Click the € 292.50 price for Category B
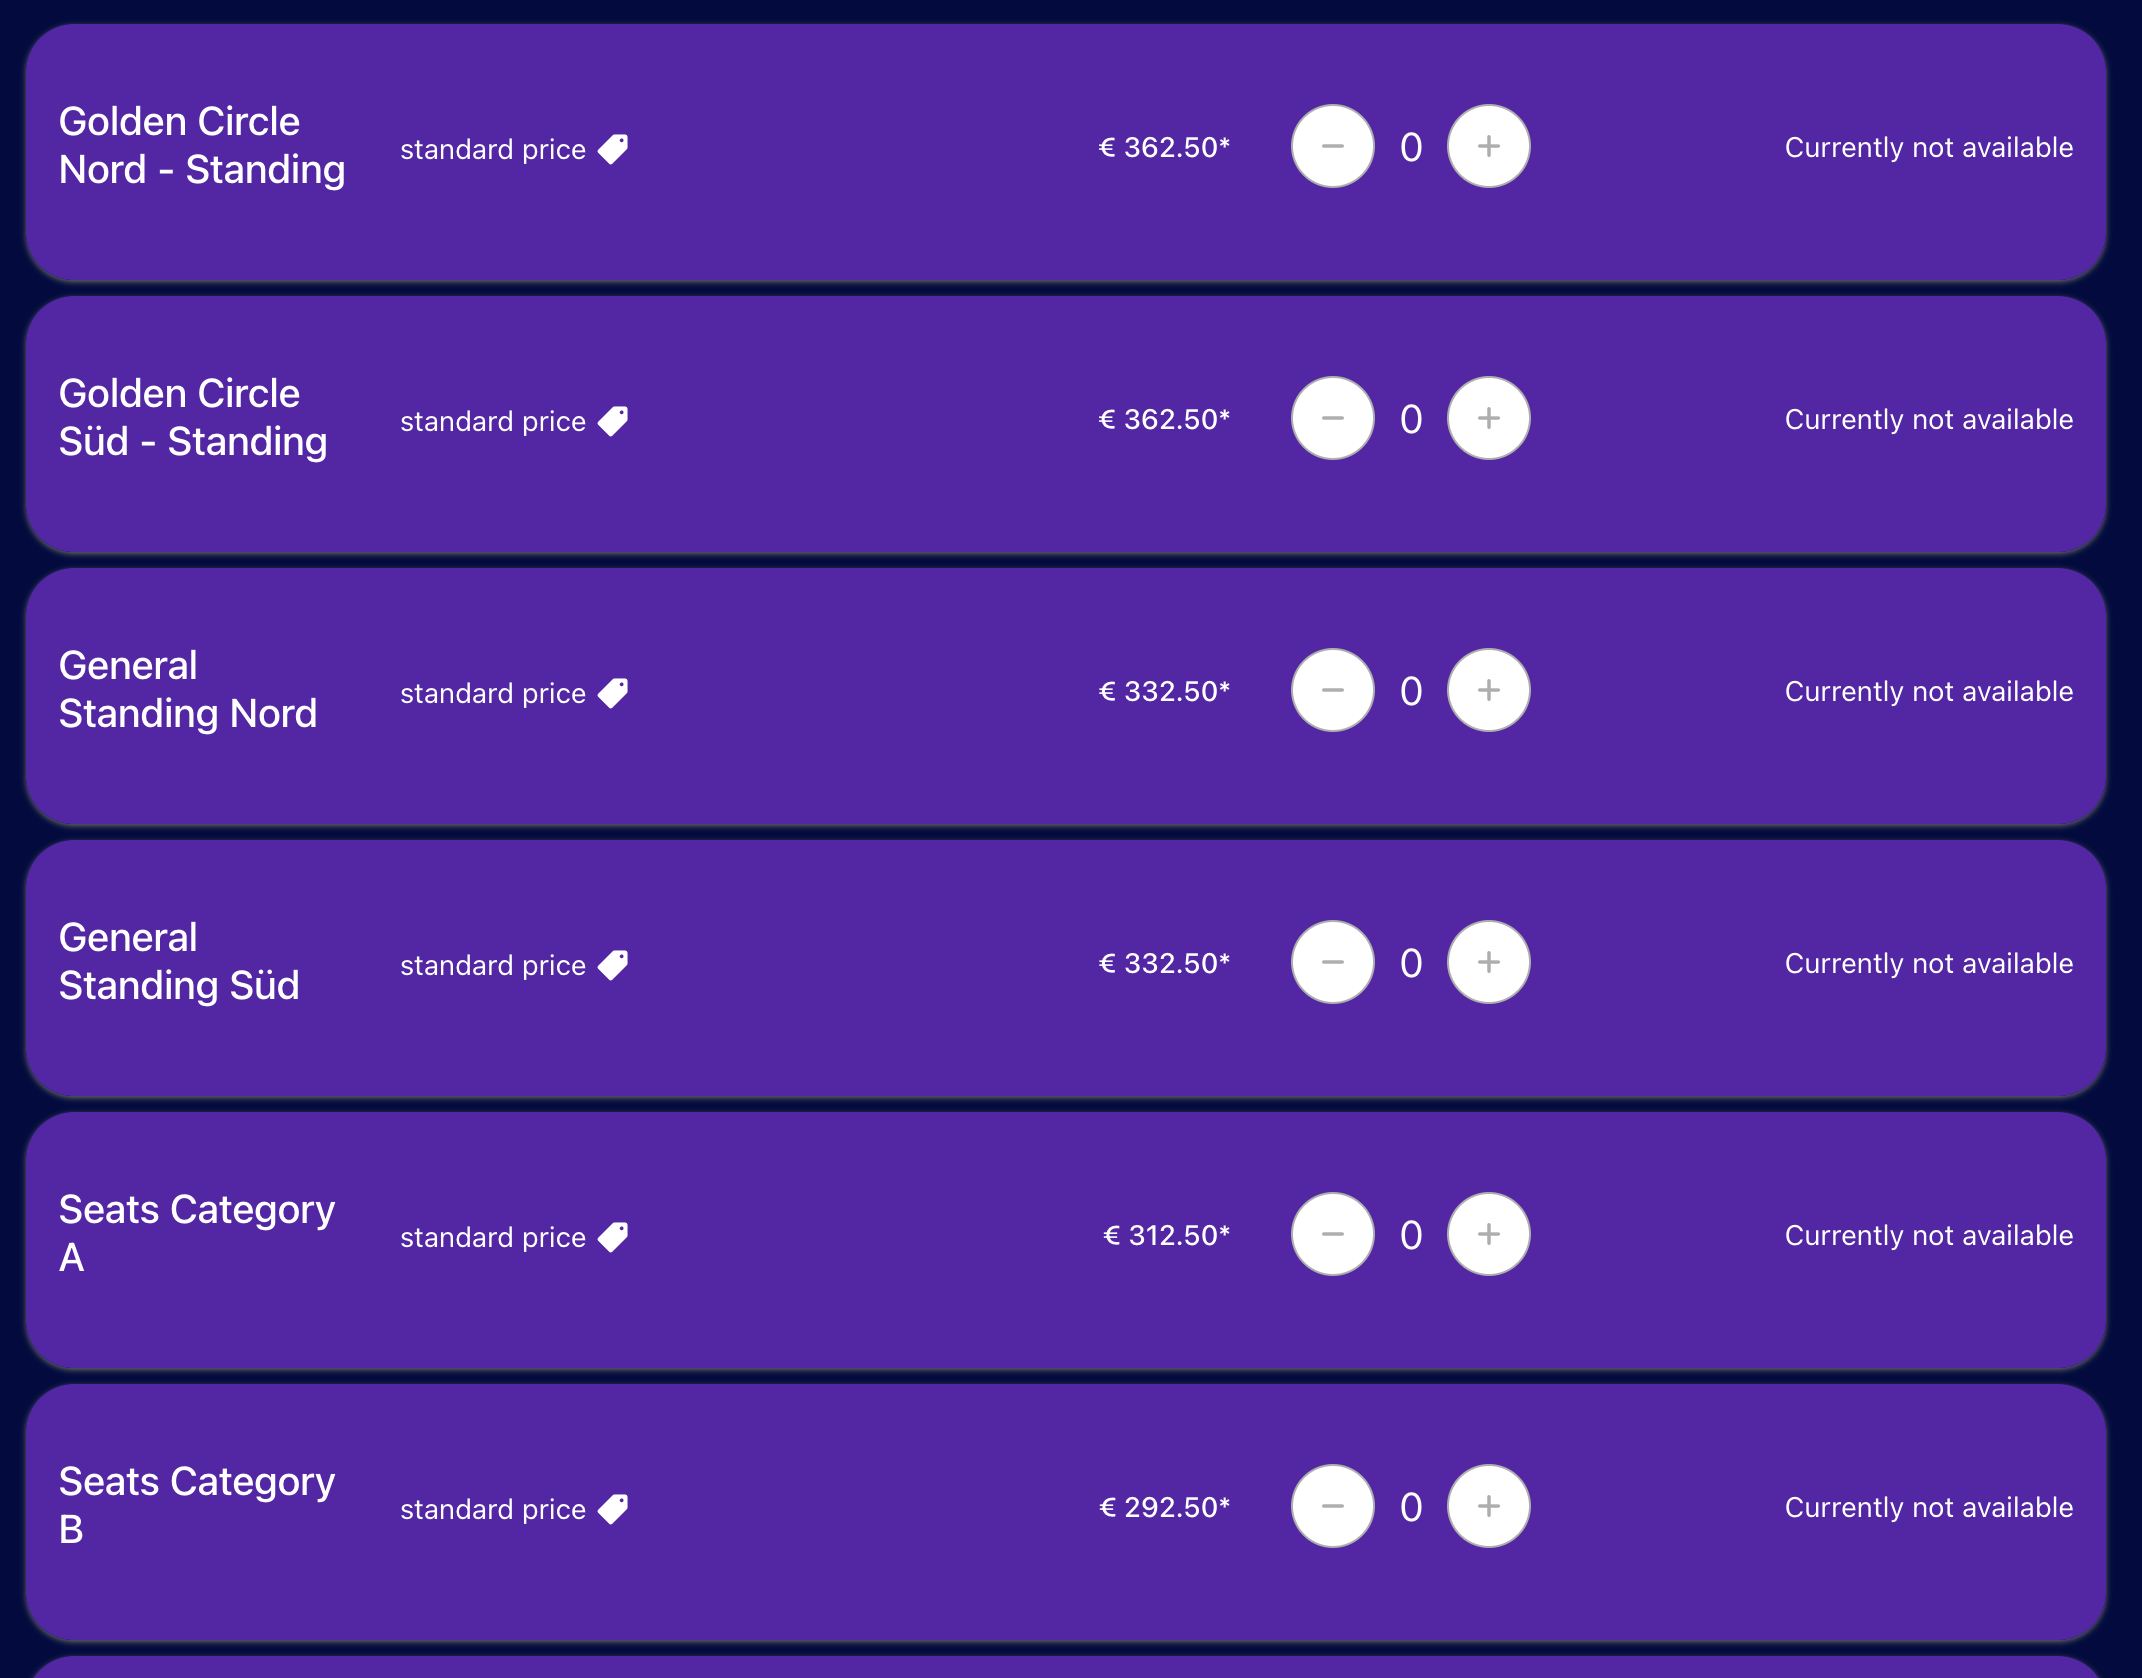Screen dimensions: 2142x1678 1164,1507
